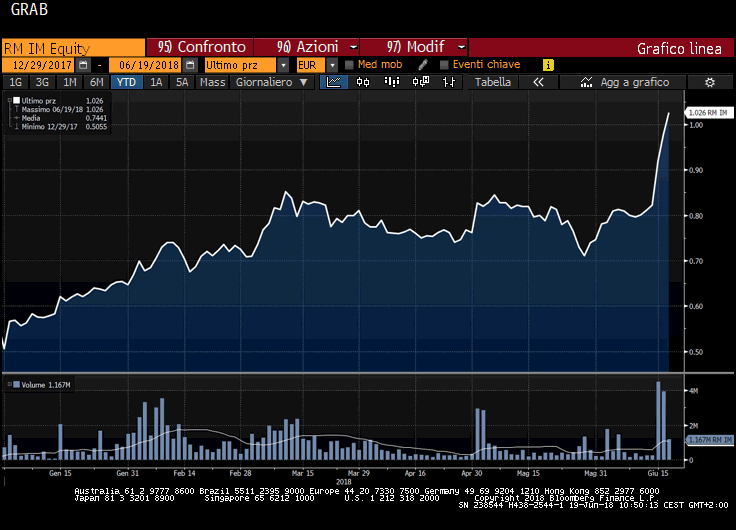This screenshot has height=530, width=736.
Task: Click the Massimo 06/19/18 legend row
Action: (62, 109)
